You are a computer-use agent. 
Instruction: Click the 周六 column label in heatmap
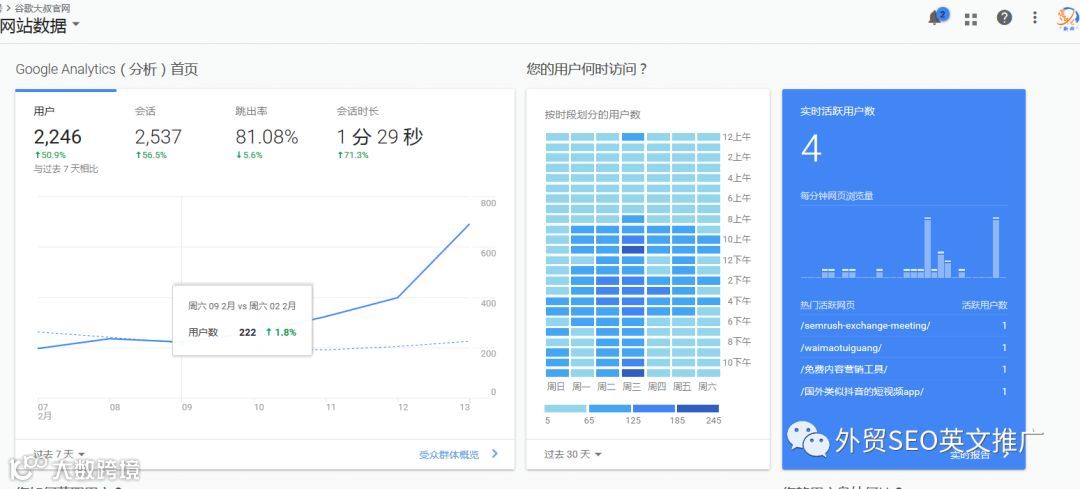click(707, 386)
